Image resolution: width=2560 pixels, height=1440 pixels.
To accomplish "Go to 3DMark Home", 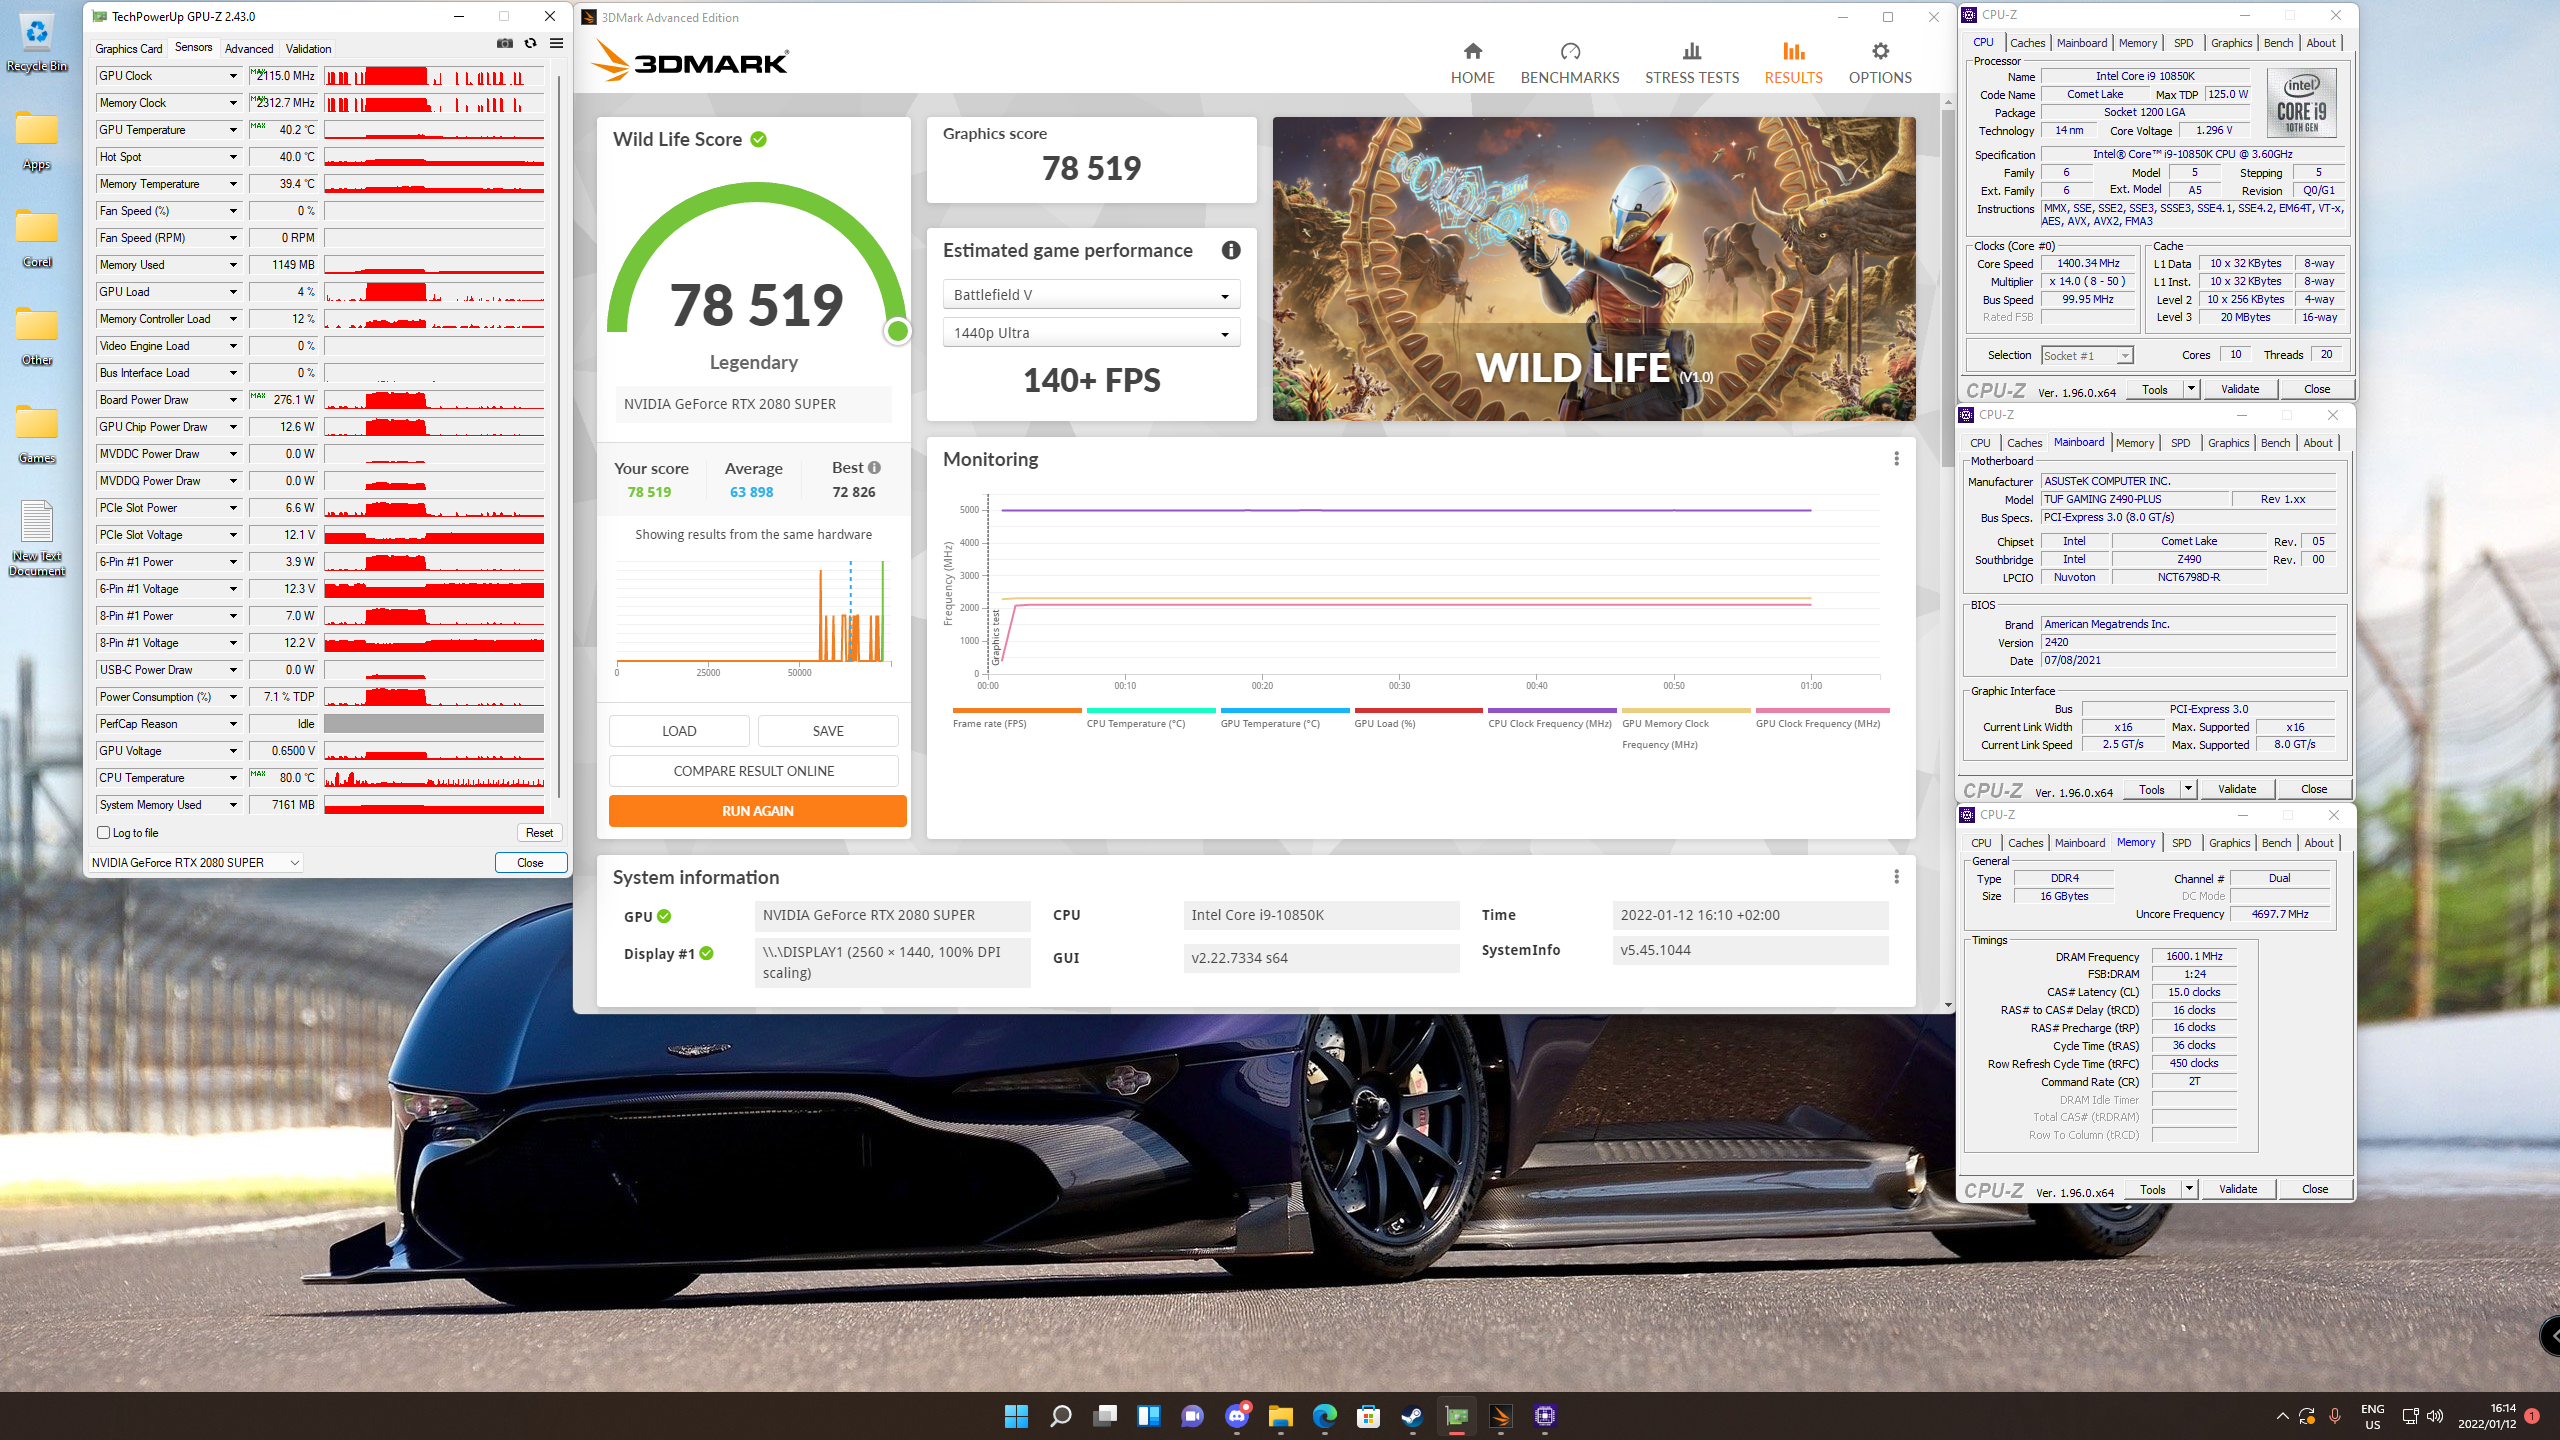I will pos(1472,64).
